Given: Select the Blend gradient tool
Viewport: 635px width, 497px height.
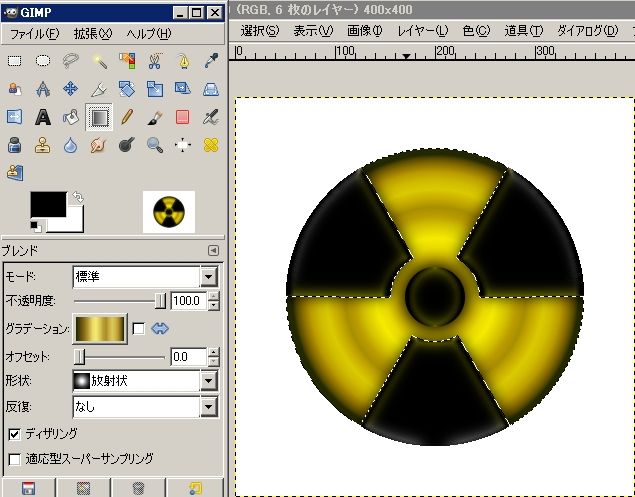Looking at the screenshot, I should pyautogui.click(x=99, y=117).
